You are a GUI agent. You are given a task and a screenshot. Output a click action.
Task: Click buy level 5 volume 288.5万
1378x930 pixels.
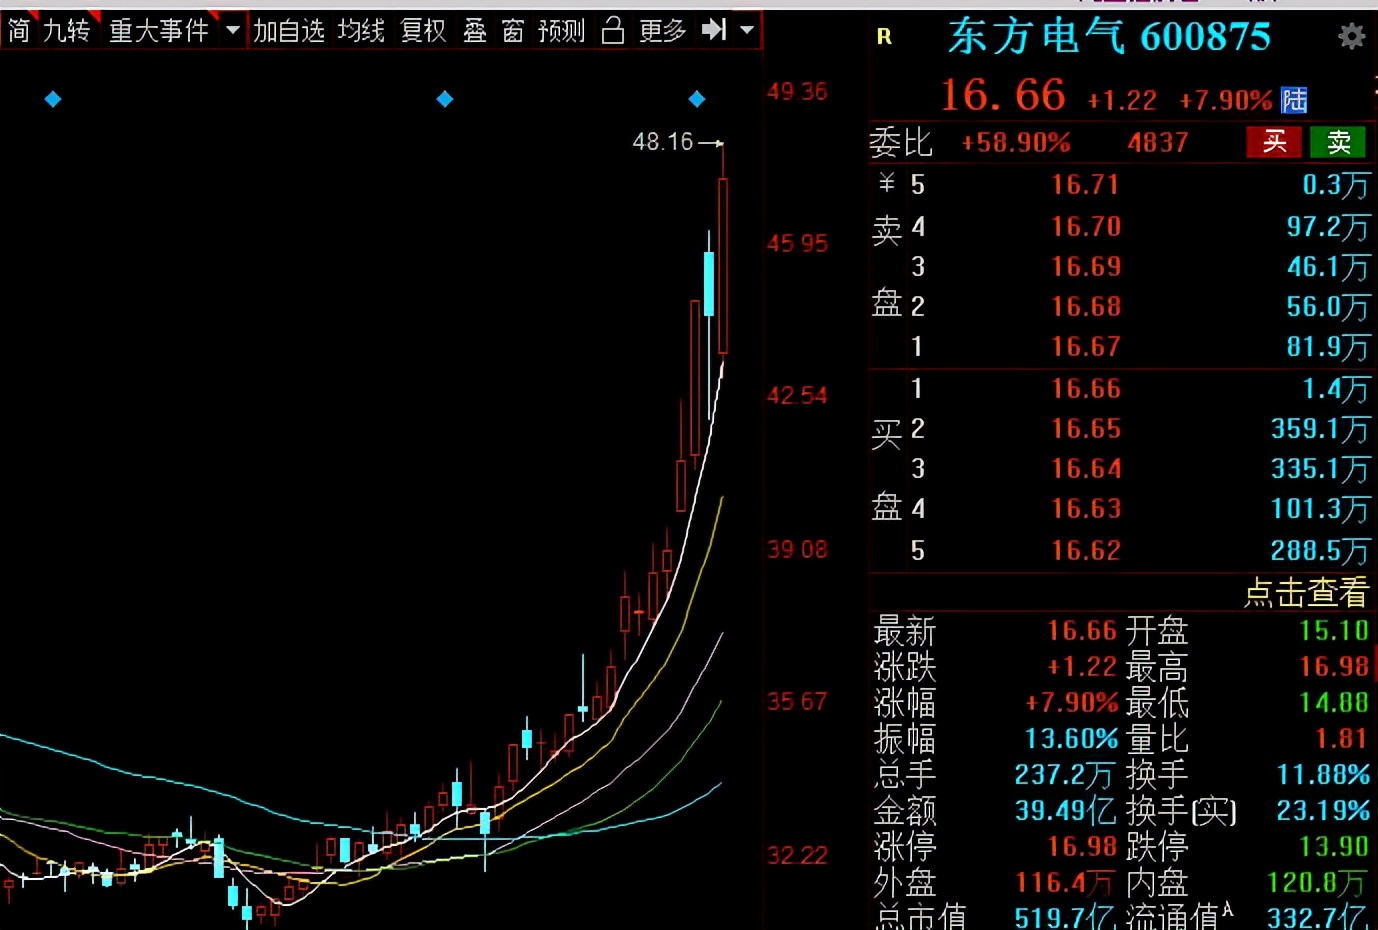pyautogui.click(x=1319, y=551)
